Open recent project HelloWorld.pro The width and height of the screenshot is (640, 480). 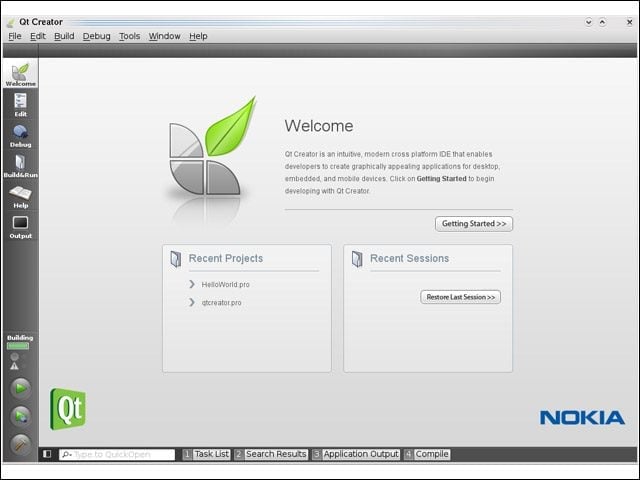click(x=225, y=284)
